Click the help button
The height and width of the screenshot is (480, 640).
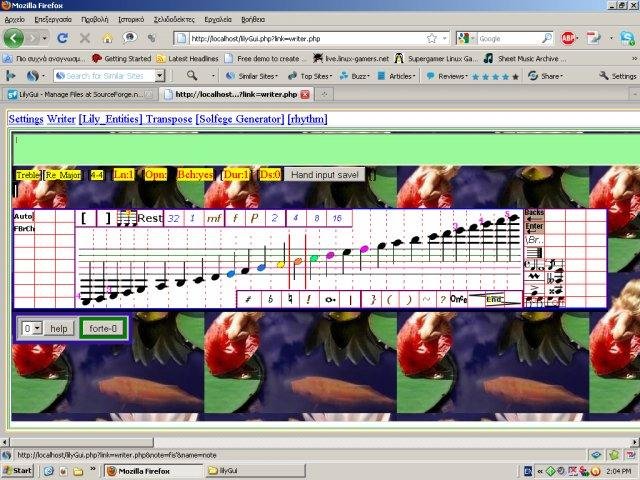(59, 328)
